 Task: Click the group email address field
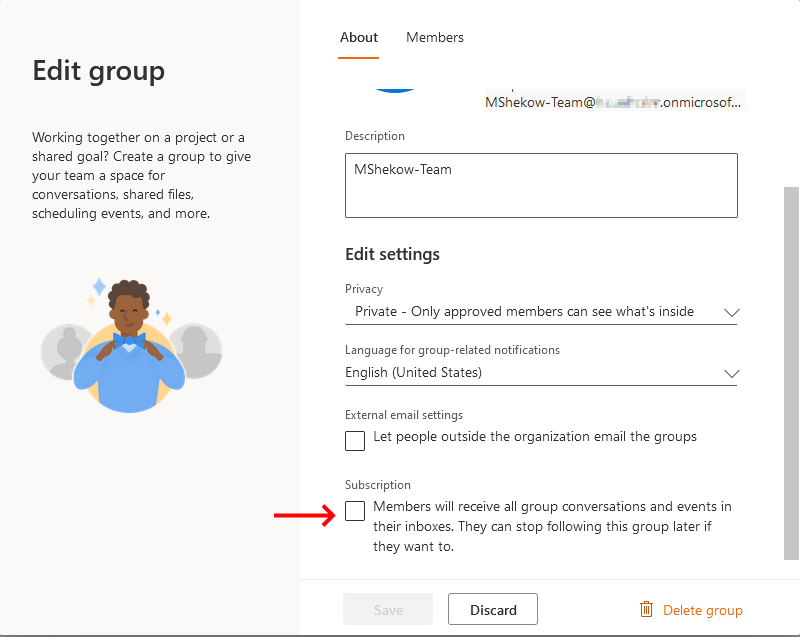614,102
